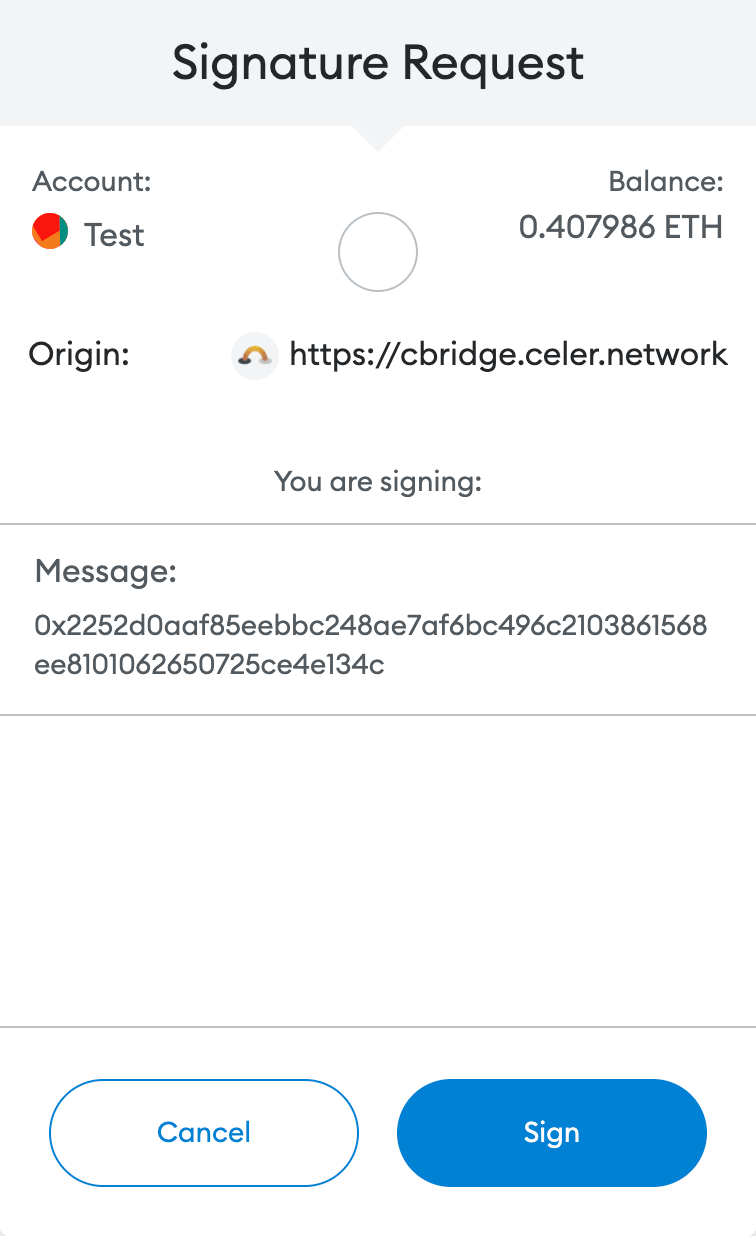This screenshot has width=756, height=1236.
Task: Click the empty circle placeholder icon
Action: (378, 253)
